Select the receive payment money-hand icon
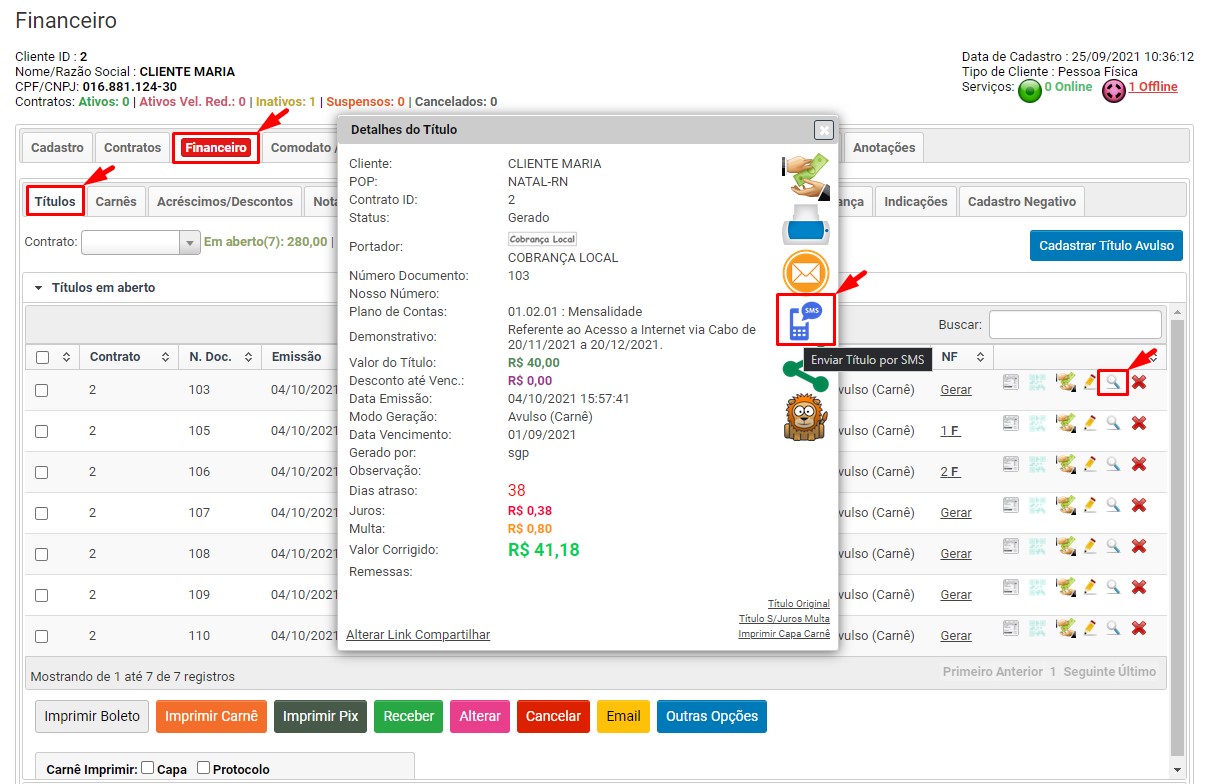The height and width of the screenshot is (784, 1209). 805,176
